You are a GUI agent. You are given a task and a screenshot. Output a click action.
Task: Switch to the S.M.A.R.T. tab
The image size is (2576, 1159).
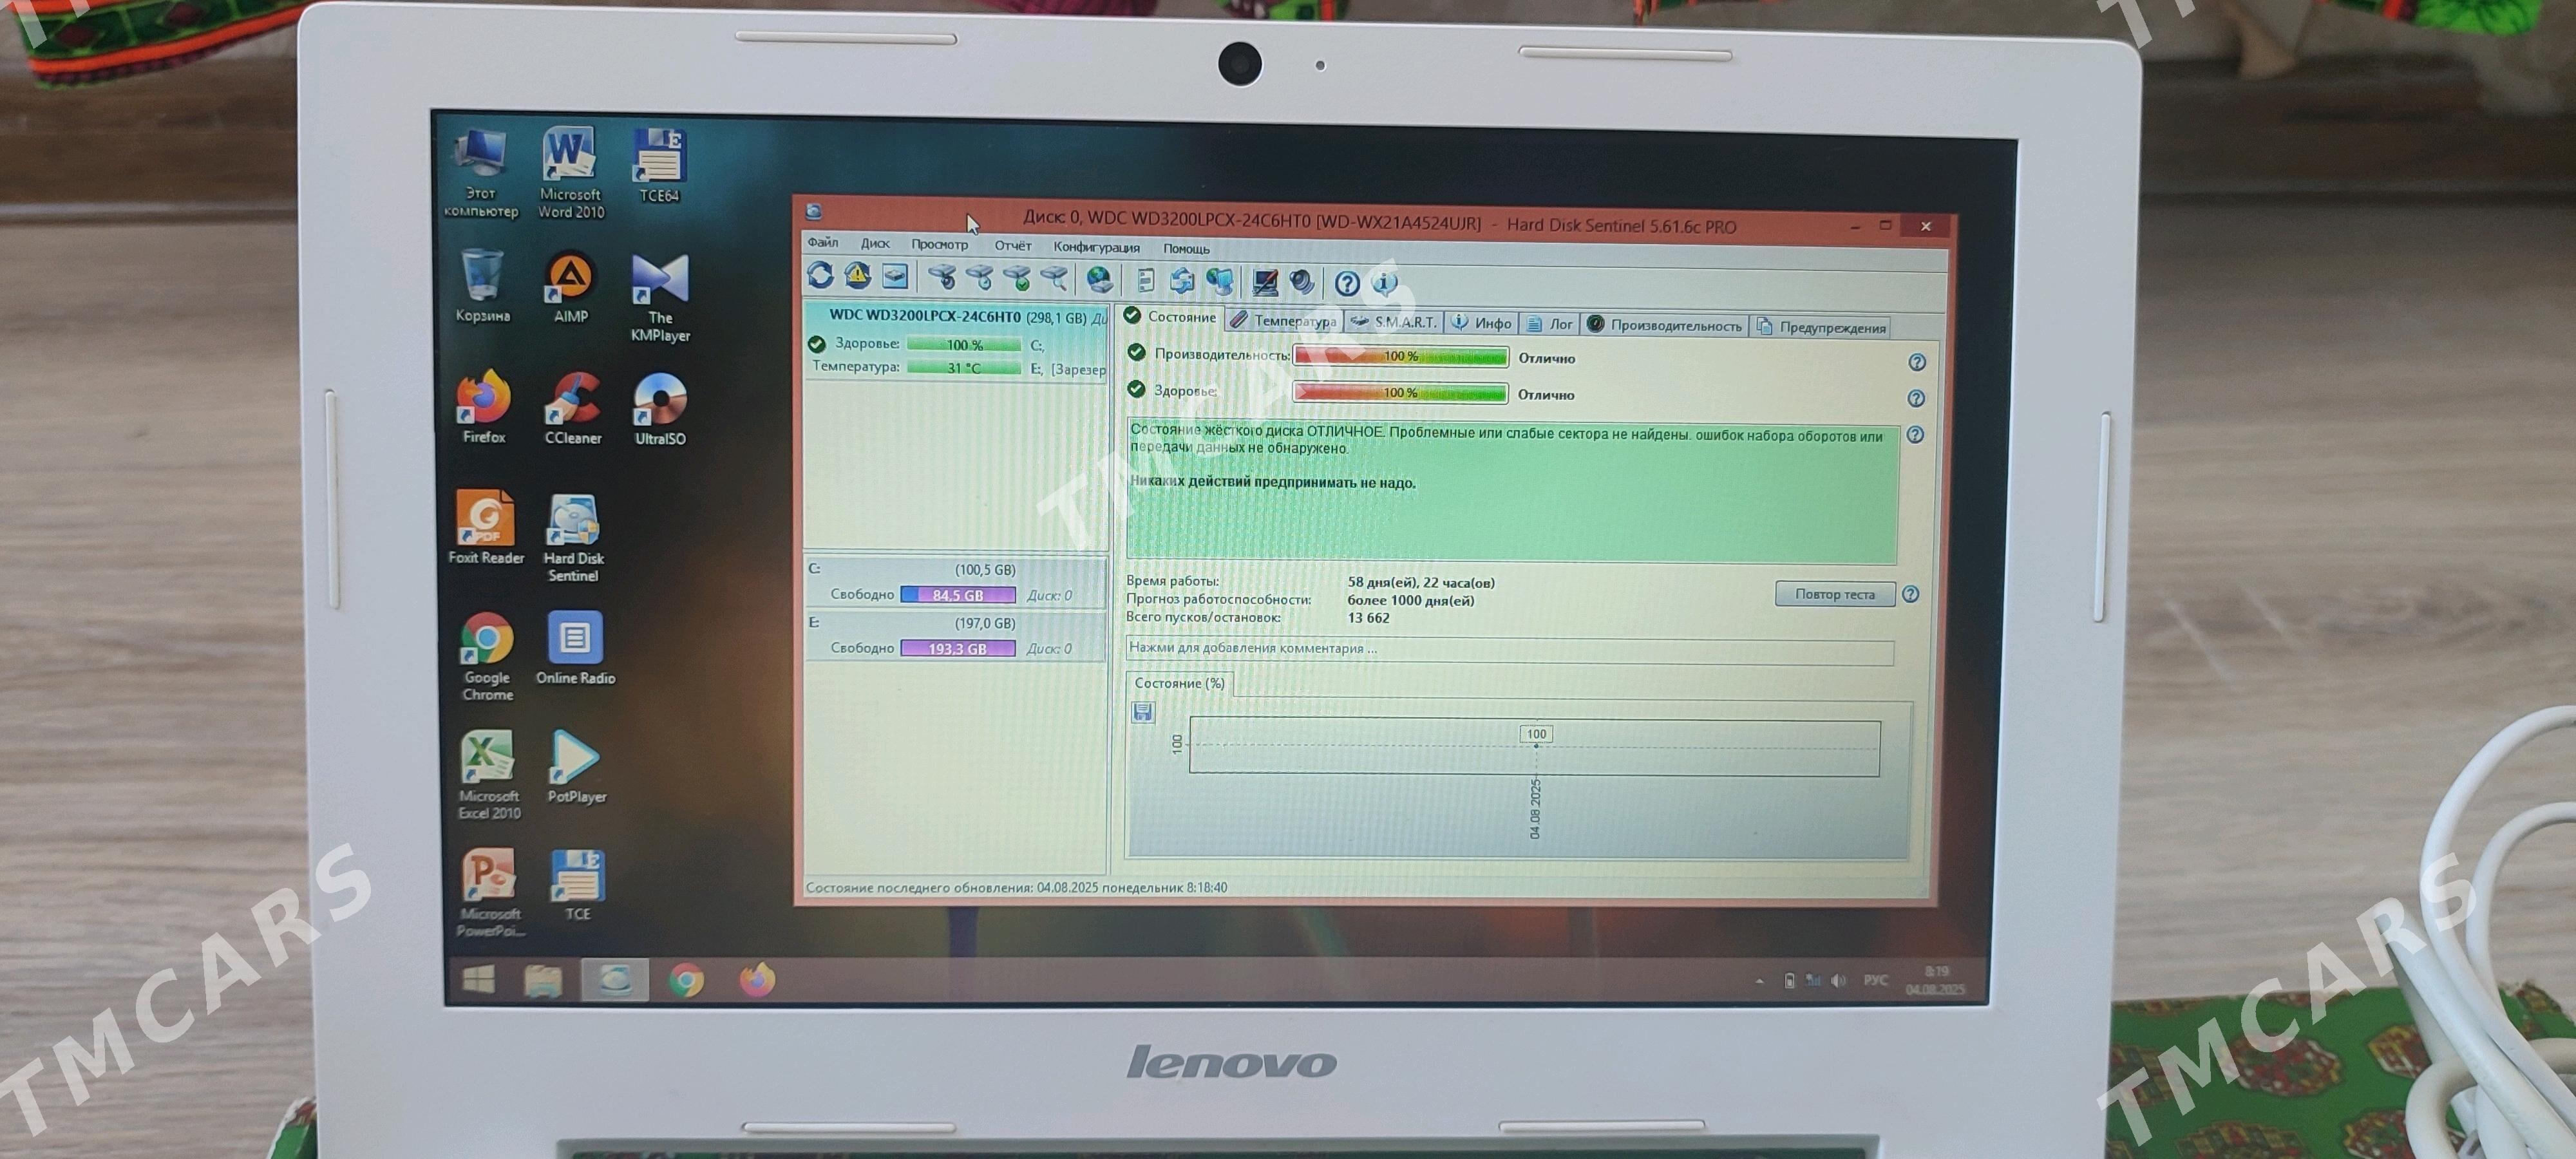1392,322
